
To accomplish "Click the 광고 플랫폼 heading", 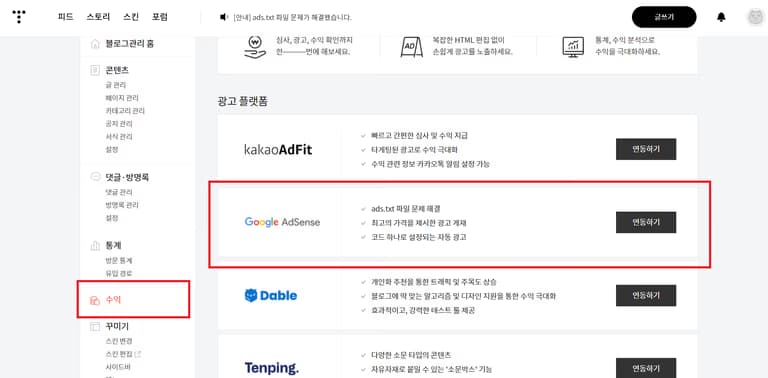I will coord(243,101).
